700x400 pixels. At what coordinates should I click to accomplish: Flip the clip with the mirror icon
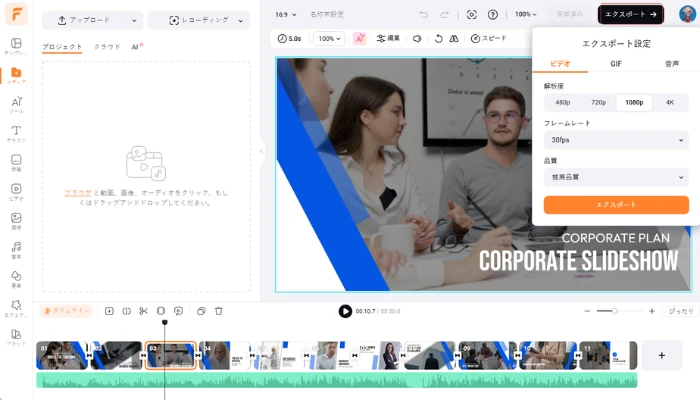pyautogui.click(x=454, y=39)
